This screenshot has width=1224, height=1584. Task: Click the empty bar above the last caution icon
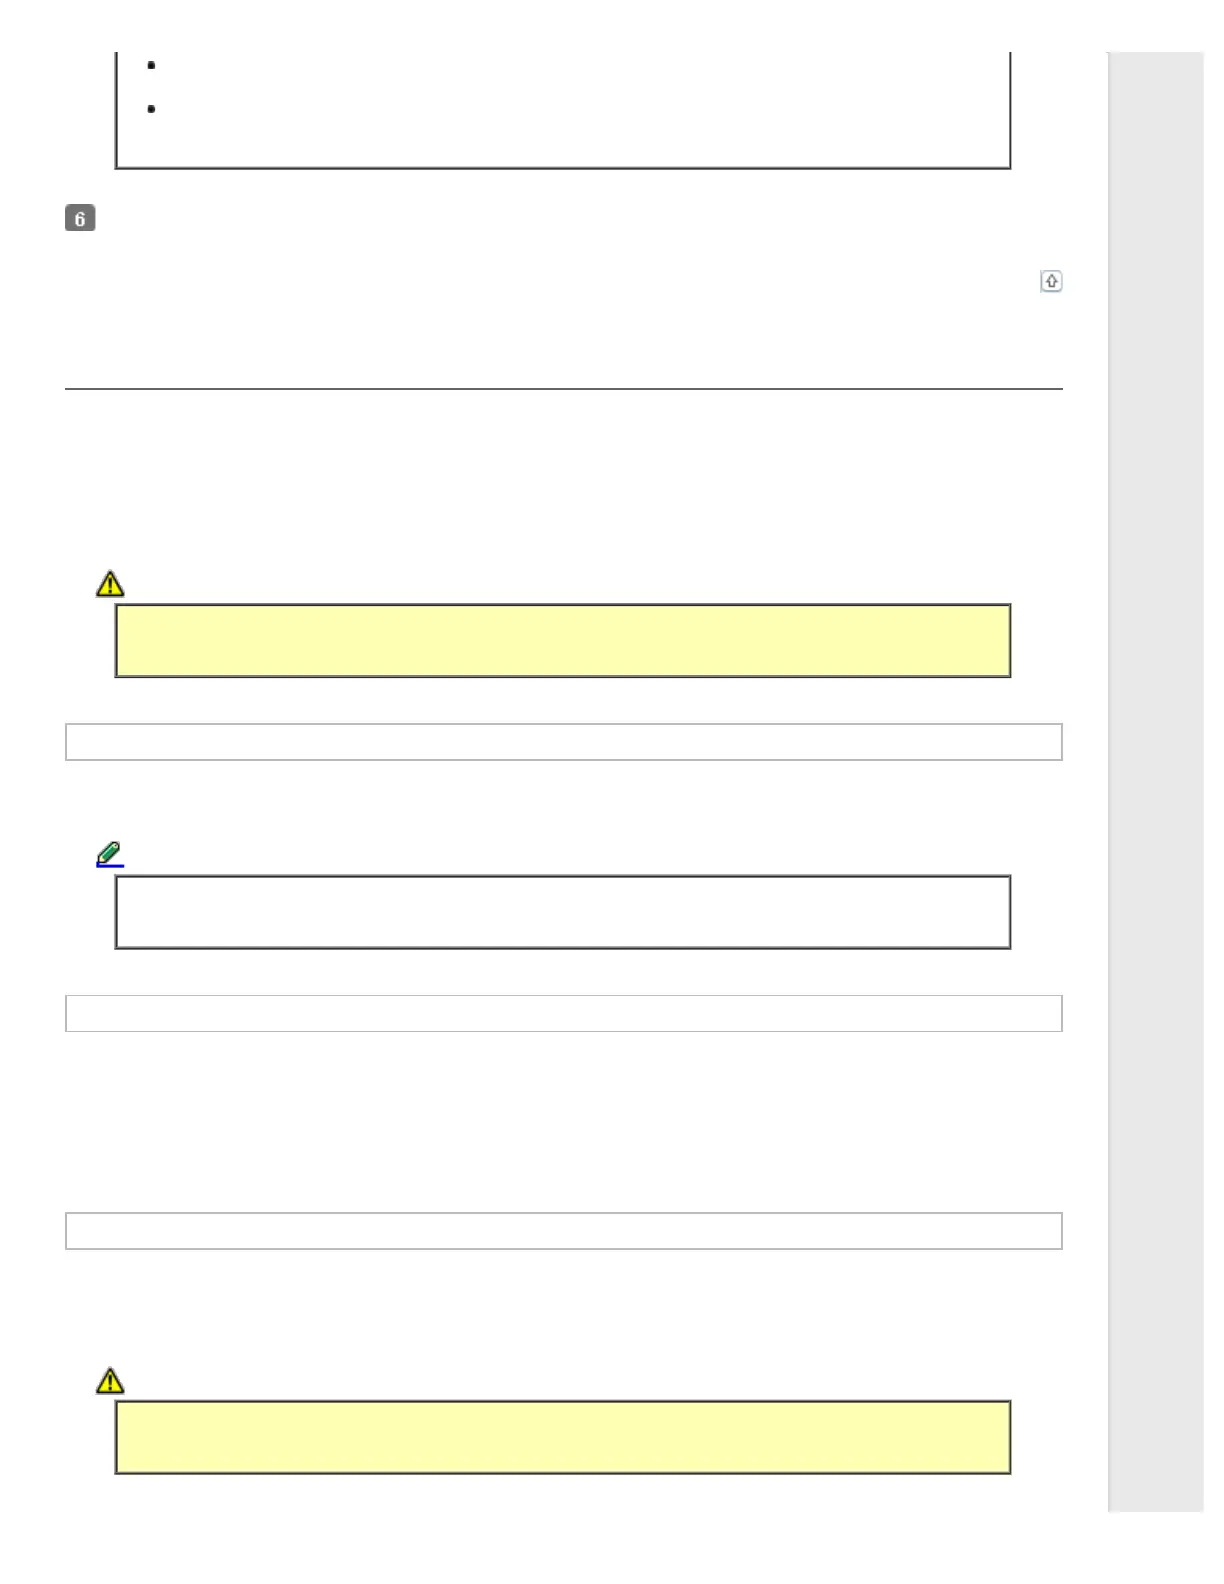pos(563,1231)
